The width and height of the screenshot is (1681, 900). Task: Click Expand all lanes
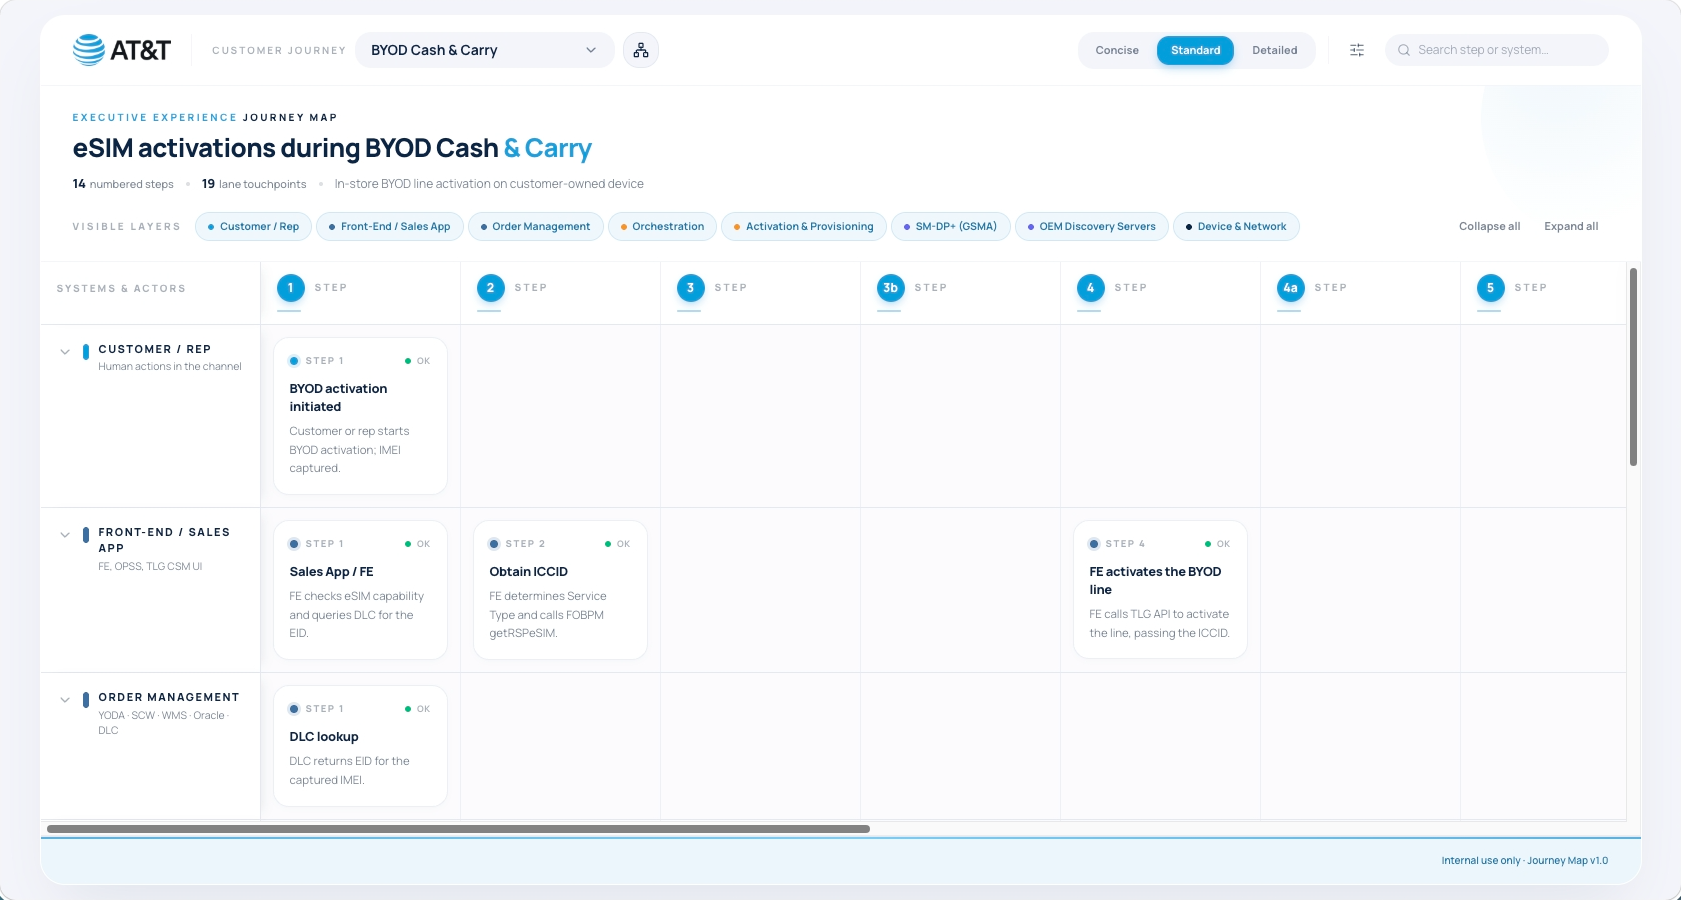(1571, 227)
